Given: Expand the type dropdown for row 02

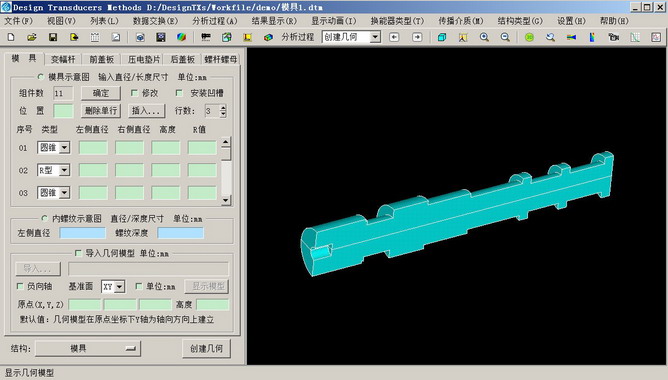Looking at the screenshot, I should pos(64,170).
